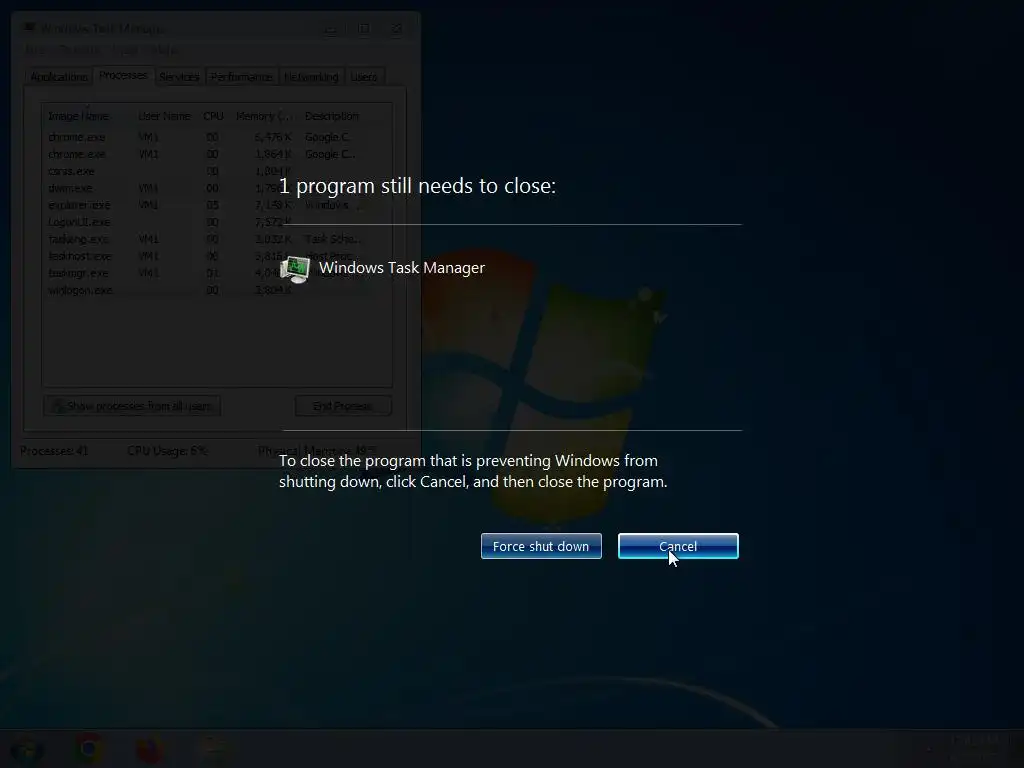
Task: Click the '1 program still needs to close' heading
Action: (x=417, y=186)
